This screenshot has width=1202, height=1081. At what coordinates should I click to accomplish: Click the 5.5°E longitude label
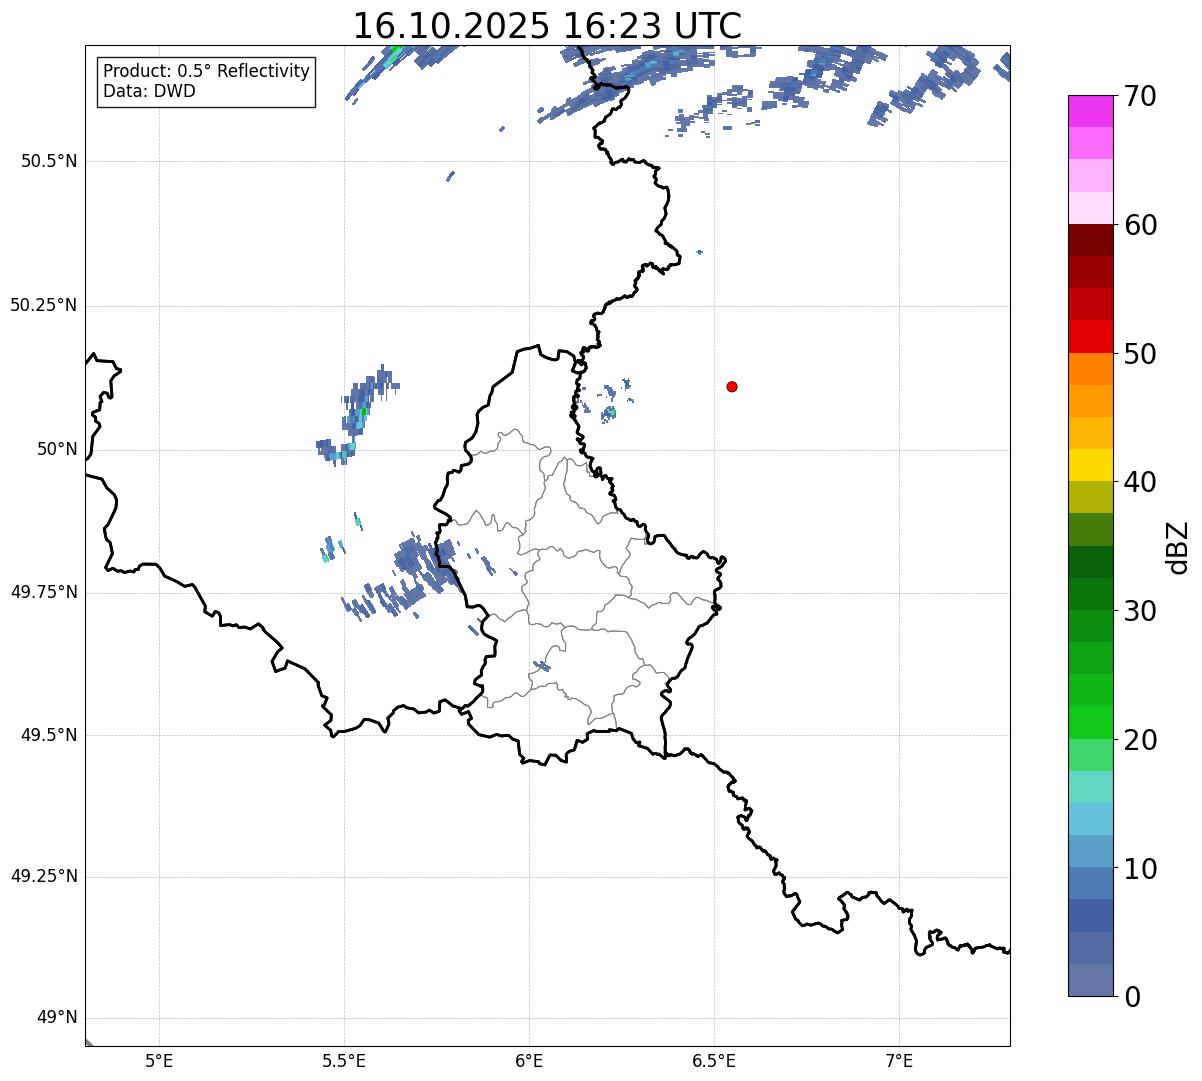tap(344, 1060)
